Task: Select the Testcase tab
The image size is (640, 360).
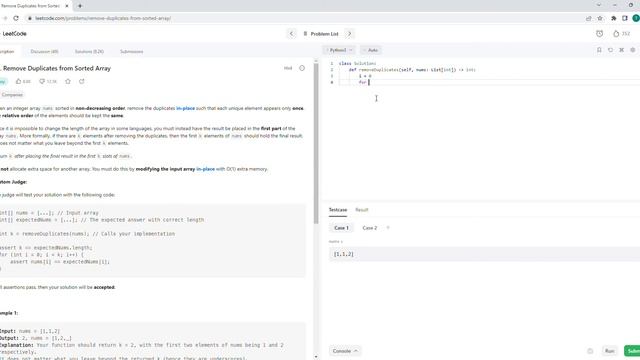Action: [338, 210]
